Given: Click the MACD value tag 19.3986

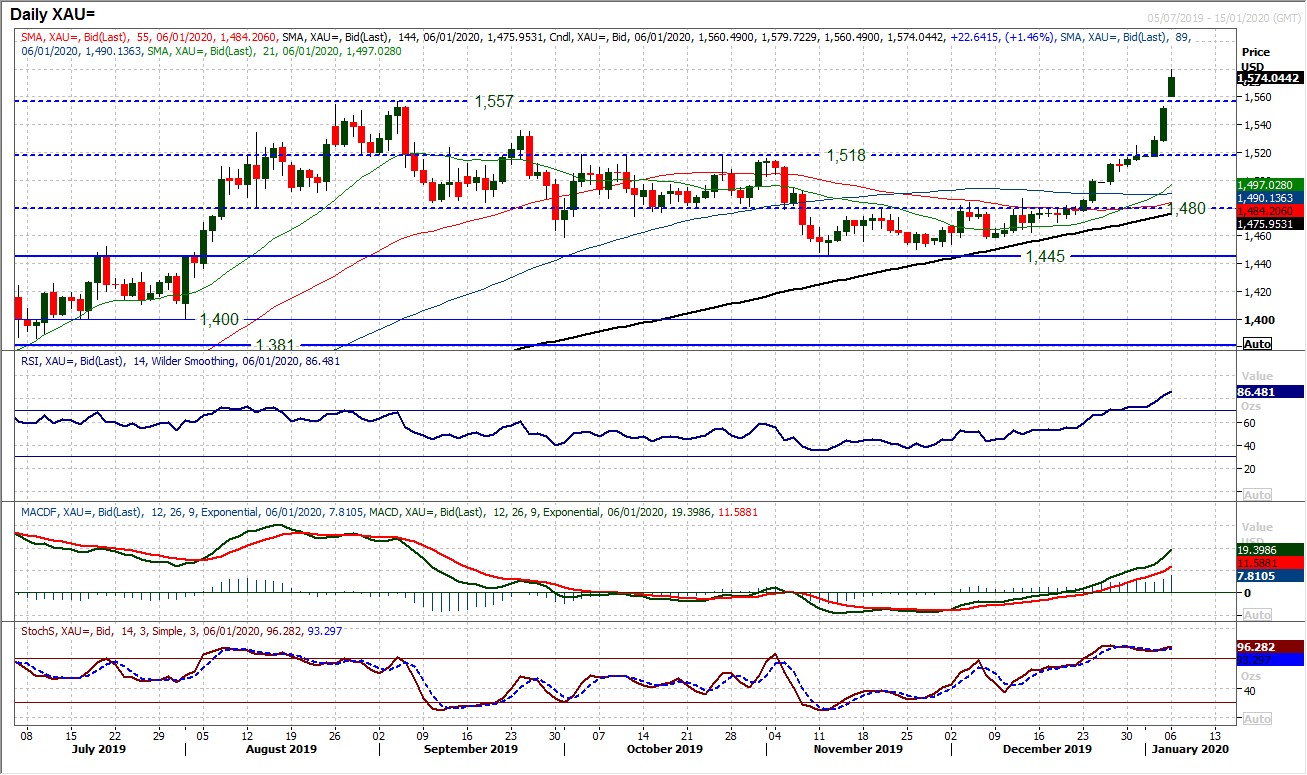Looking at the screenshot, I should [x=1267, y=549].
